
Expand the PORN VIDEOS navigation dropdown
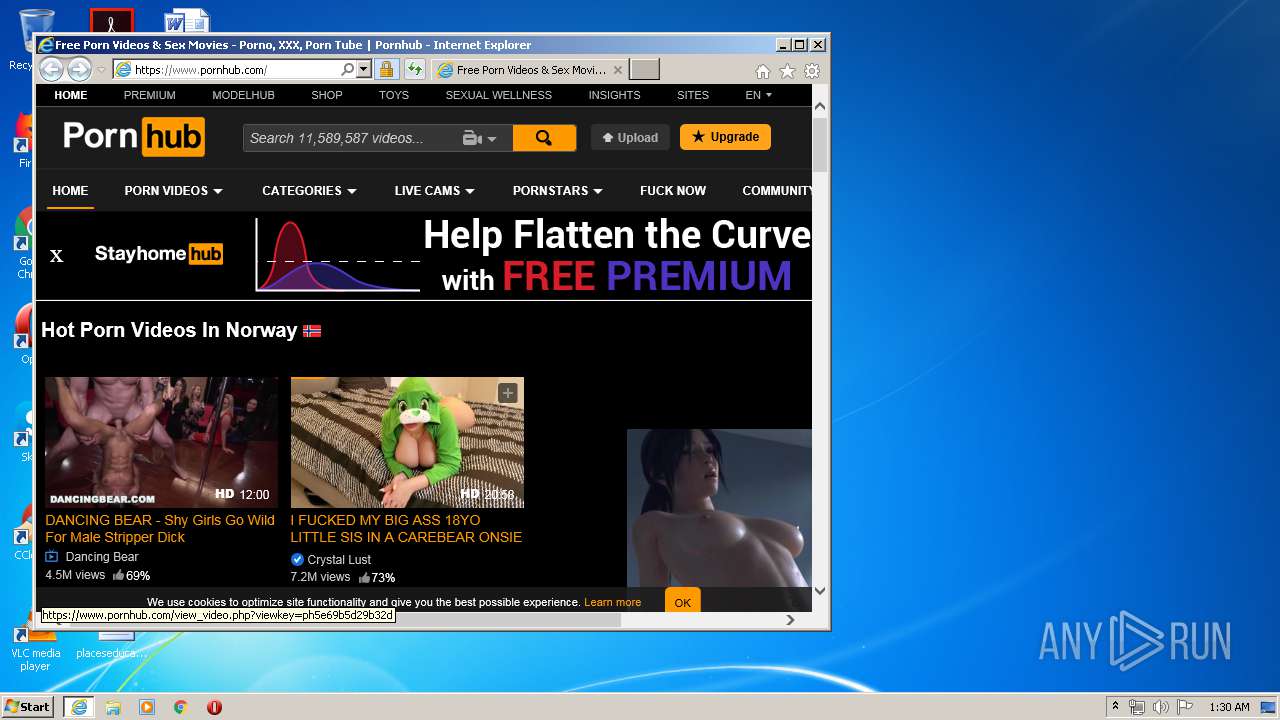tap(173, 190)
